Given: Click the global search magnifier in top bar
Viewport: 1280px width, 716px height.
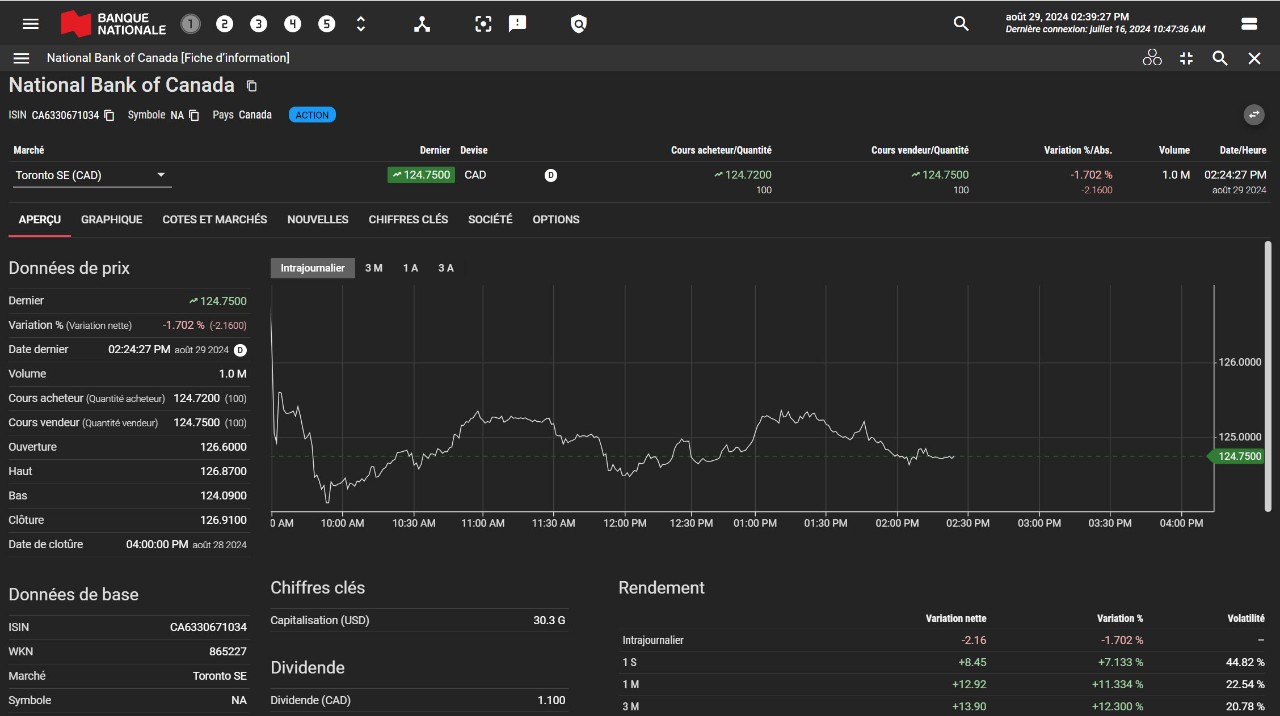Looking at the screenshot, I should (x=961, y=24).
